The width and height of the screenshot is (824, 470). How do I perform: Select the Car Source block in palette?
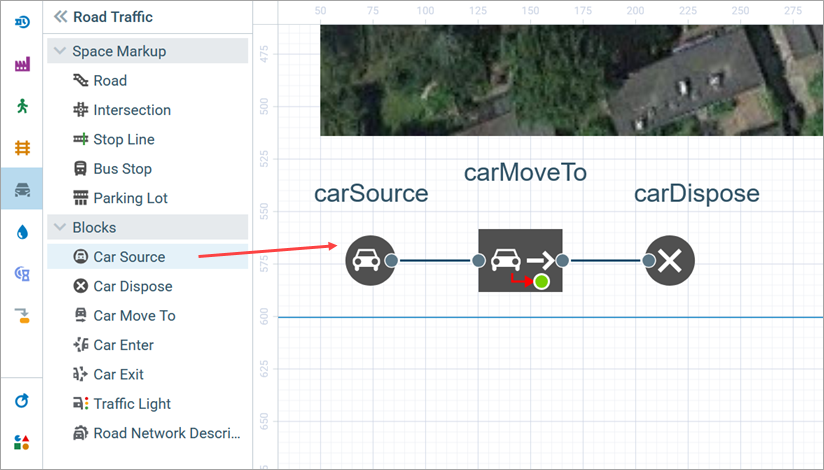point(128,257)
